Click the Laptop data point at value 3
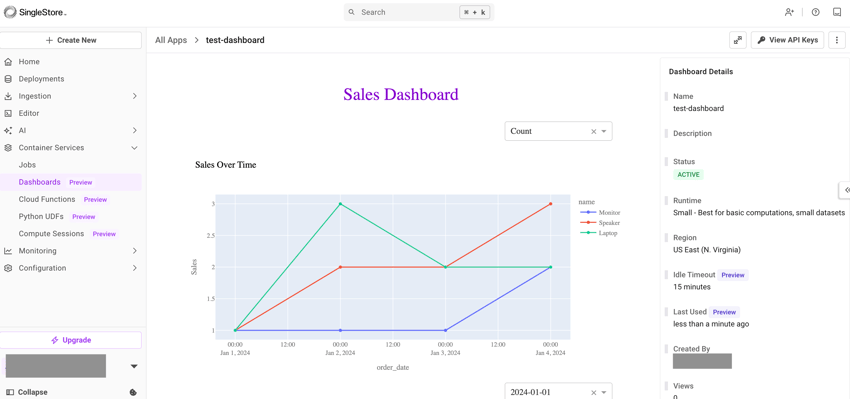Viewport: 850px width, 399px height. pyautogui.click(x=340, y=204)
